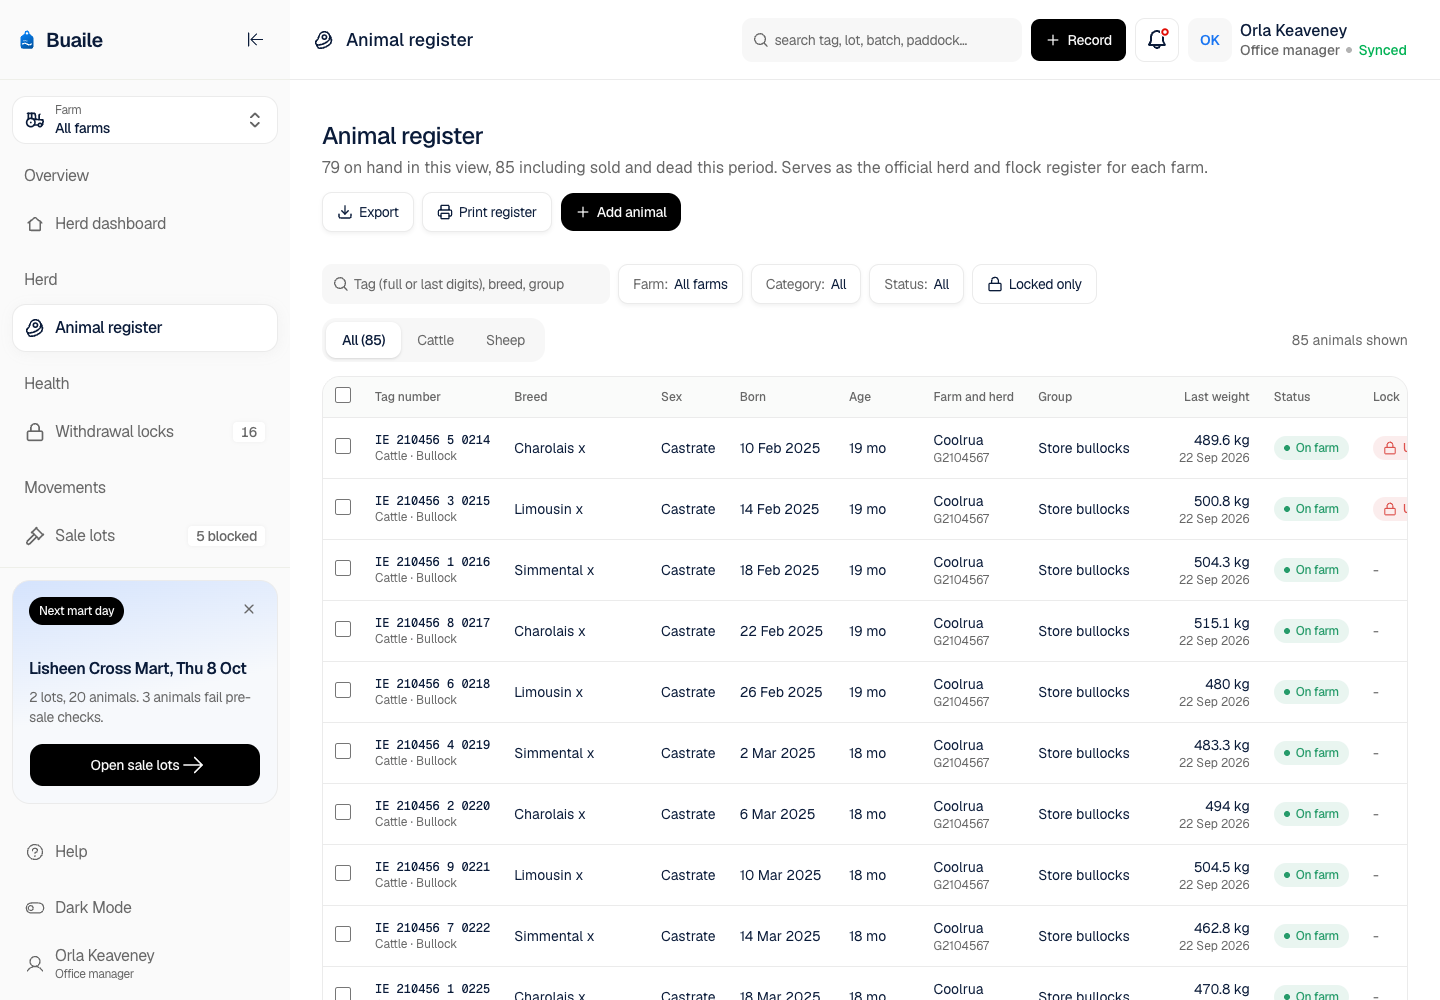Click Print register
The image size is (1440, 1000).
coord(487,212)
